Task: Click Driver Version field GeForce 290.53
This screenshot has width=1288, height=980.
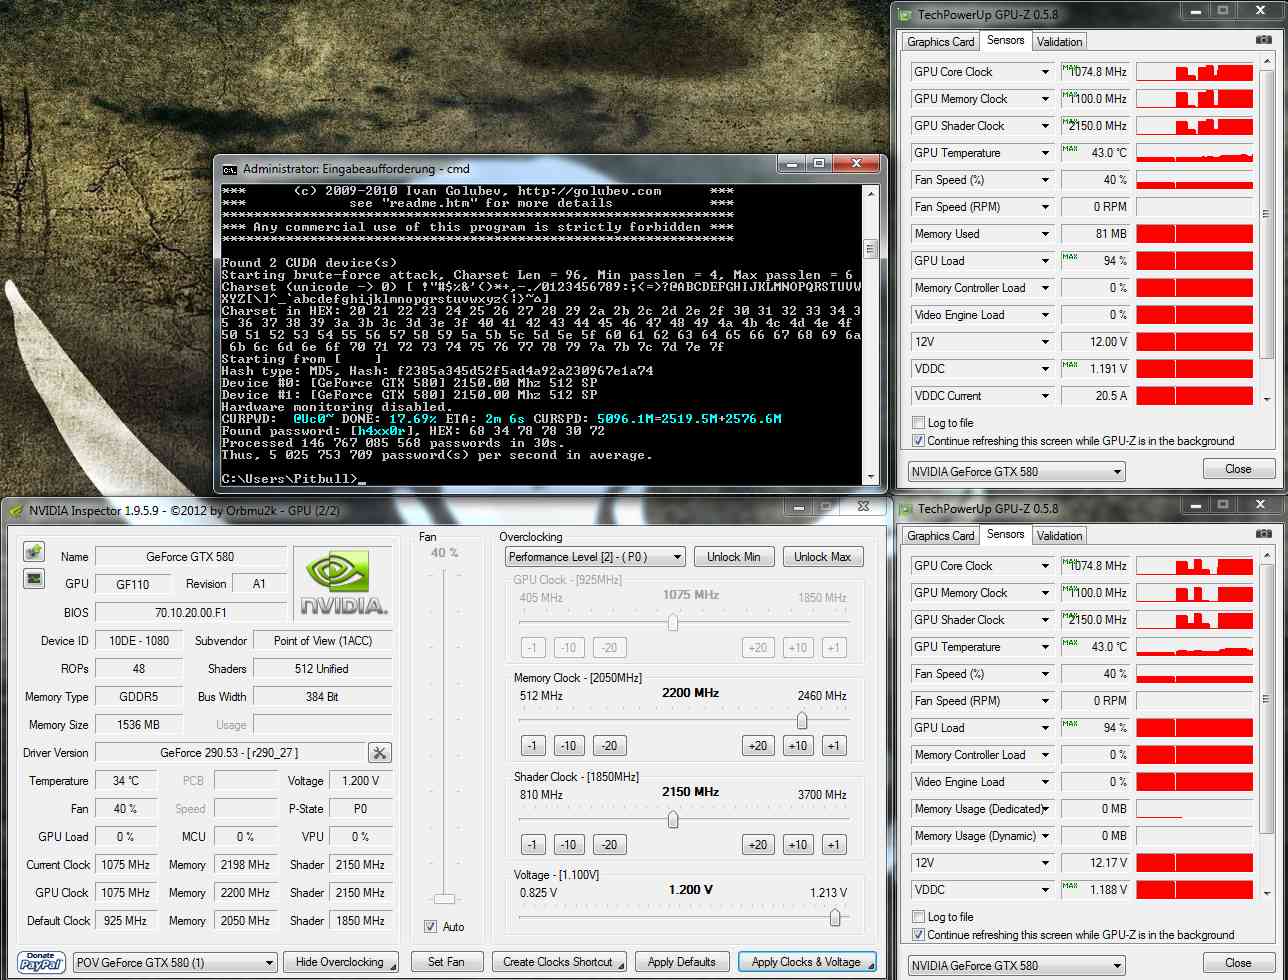Action: tap(229, 753)
